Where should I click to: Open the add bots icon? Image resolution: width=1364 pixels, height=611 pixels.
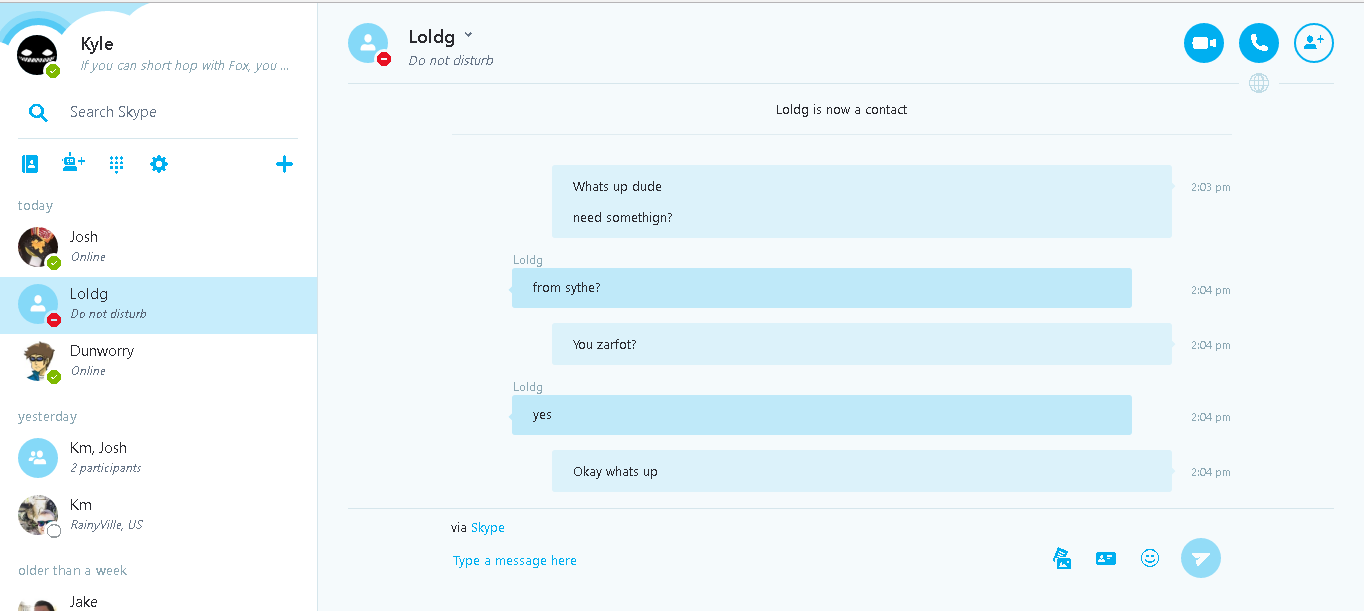click(x=74, y=163)
